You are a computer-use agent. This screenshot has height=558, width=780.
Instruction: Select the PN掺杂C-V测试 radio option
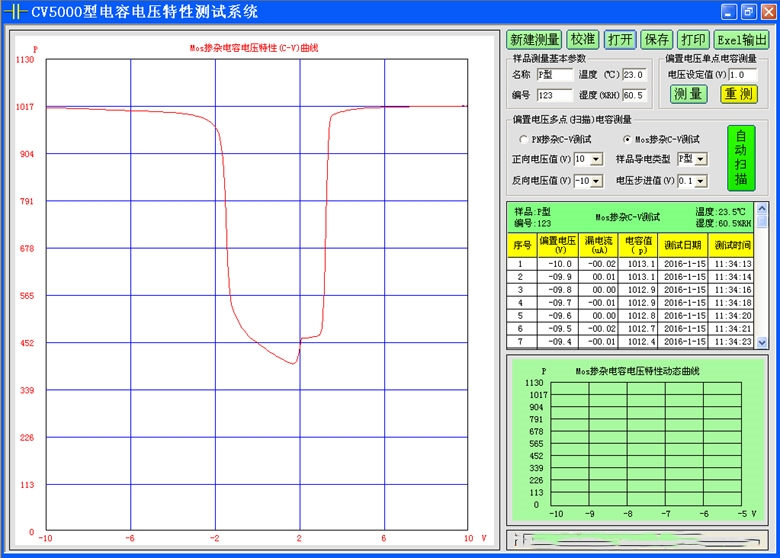523,139
